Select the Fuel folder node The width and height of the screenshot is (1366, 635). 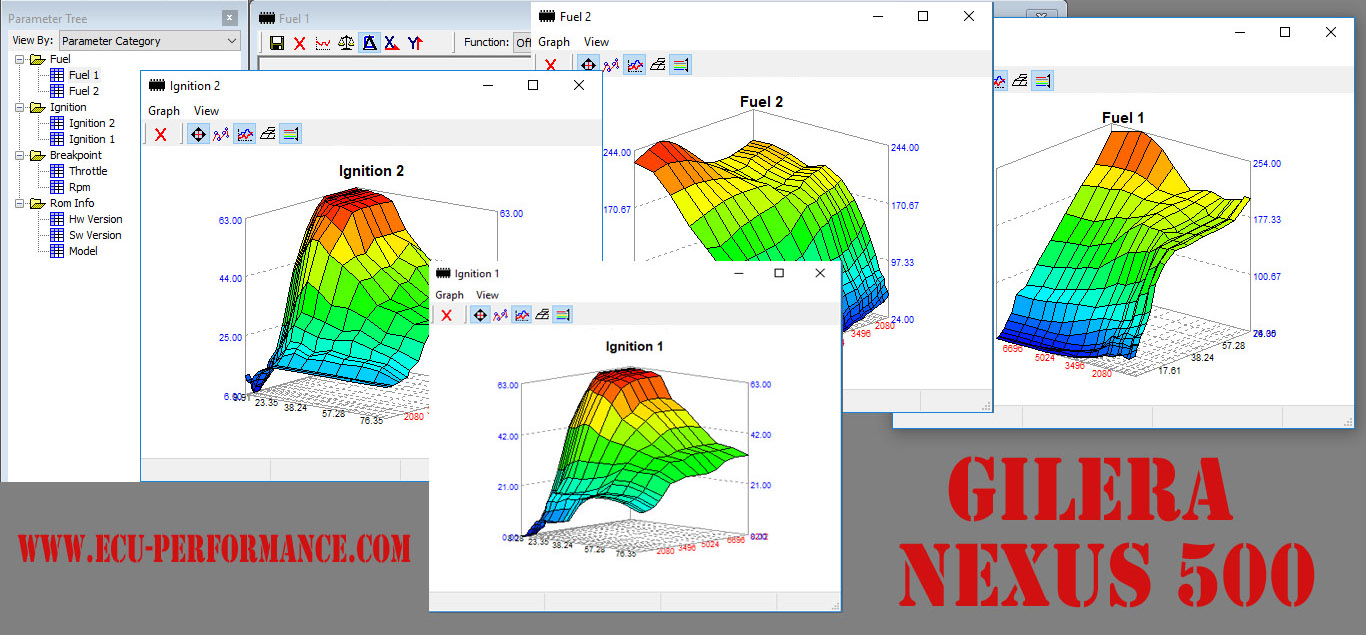(x=60, y=59)
